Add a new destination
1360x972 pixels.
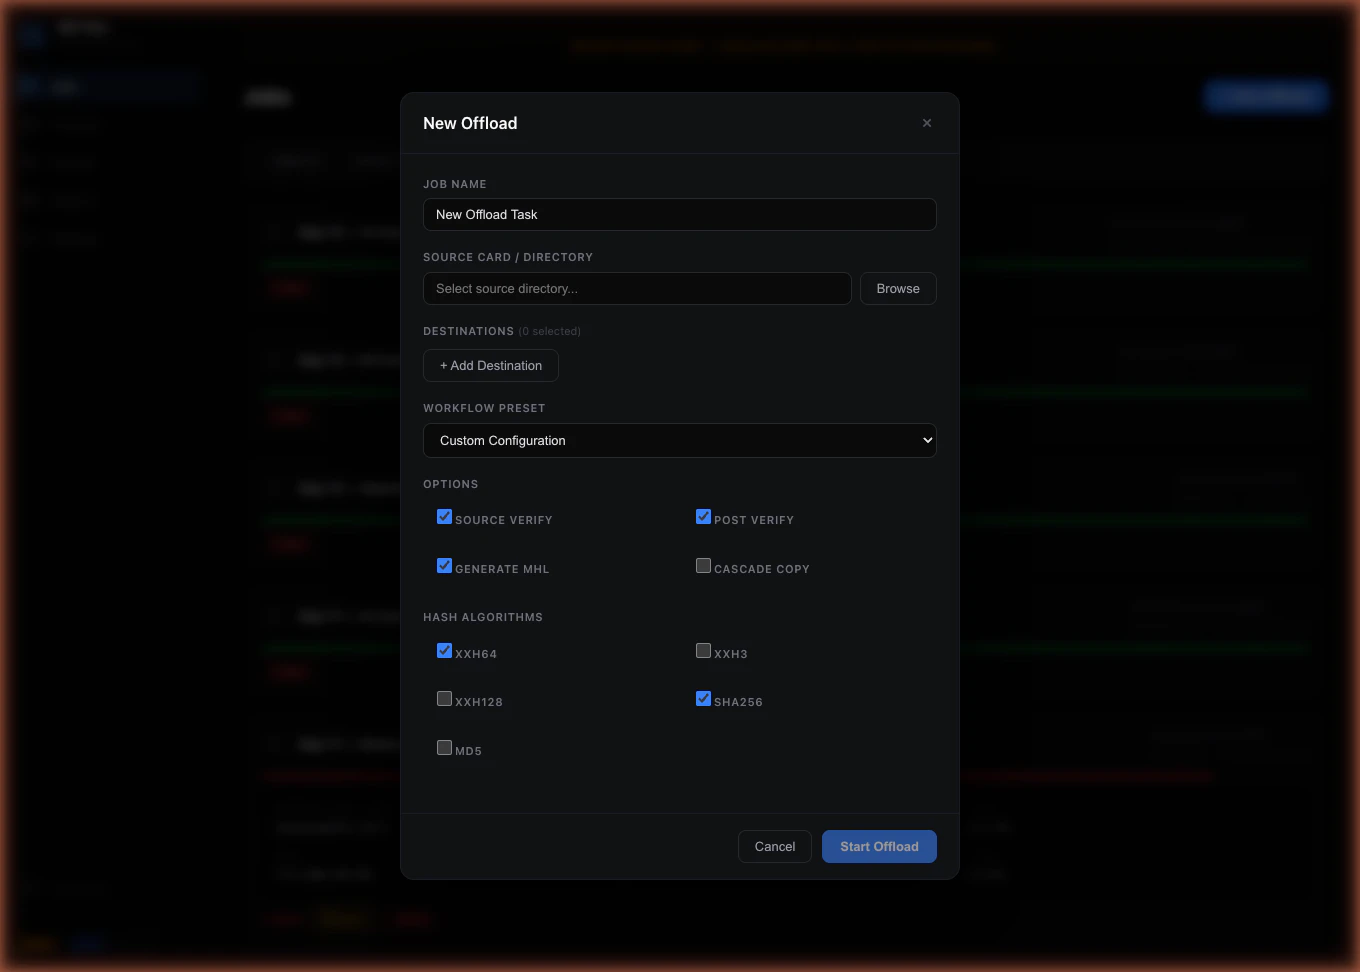[491, 366]
